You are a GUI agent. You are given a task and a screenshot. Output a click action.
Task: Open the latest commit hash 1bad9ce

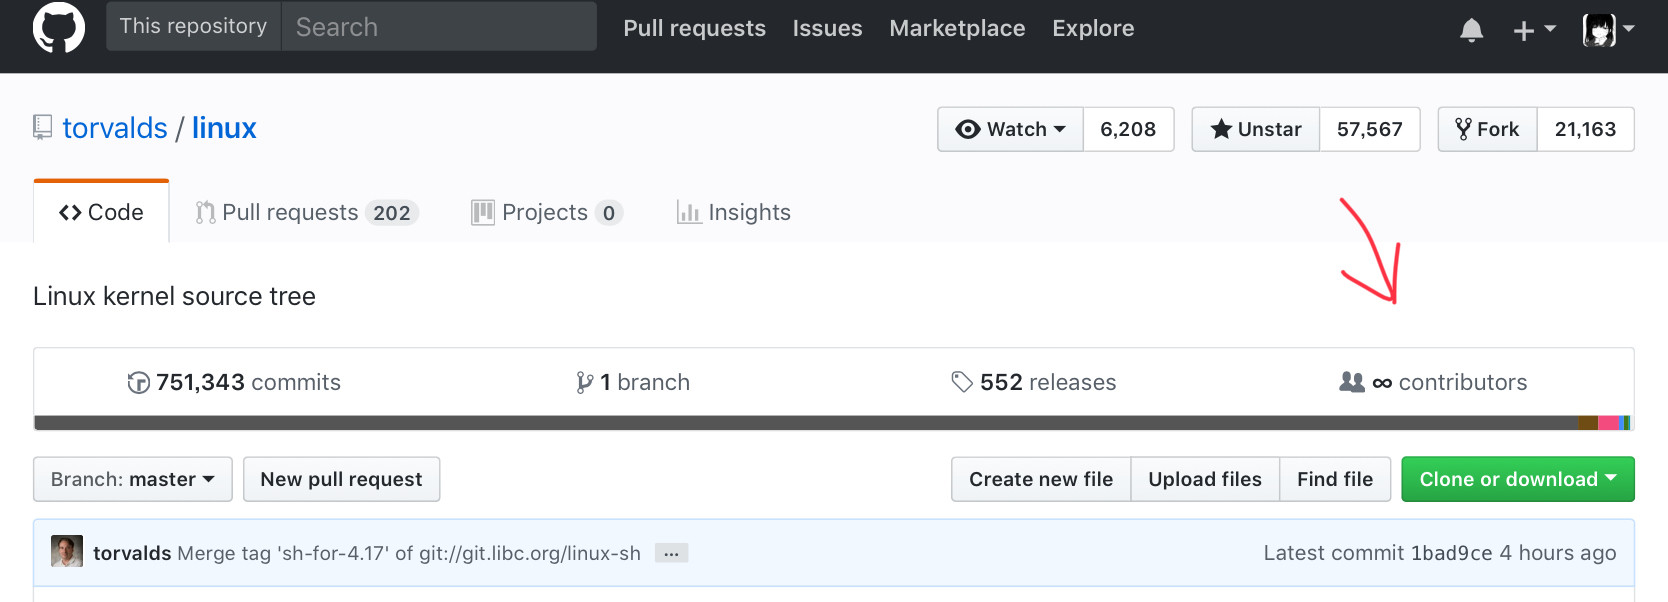pyautogui.click(x=1451, y=553)
